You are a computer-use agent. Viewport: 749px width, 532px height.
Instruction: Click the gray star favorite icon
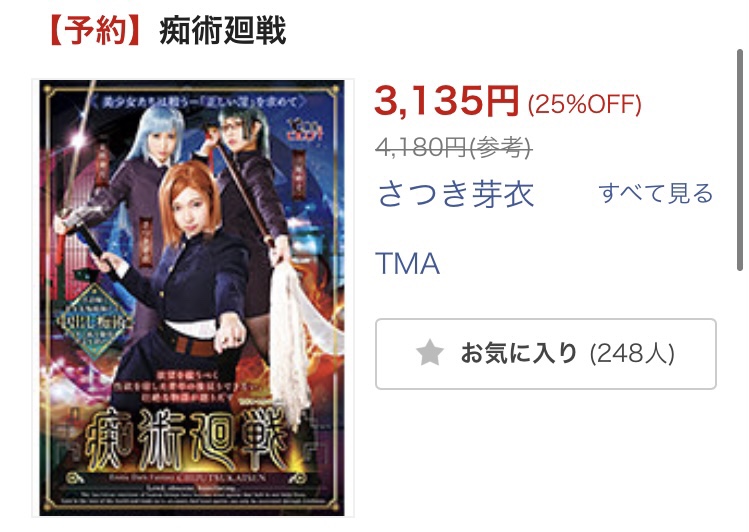430,352
